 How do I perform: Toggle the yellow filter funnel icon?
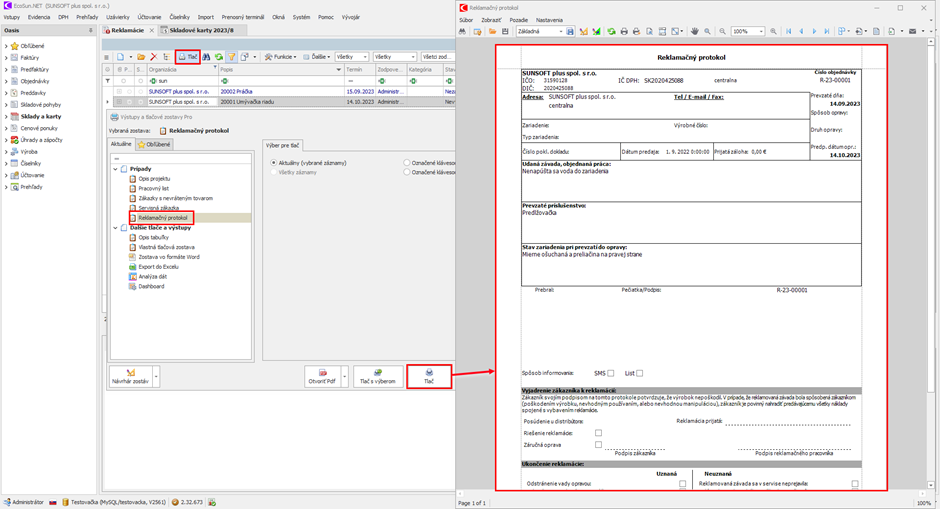(231, 57)
